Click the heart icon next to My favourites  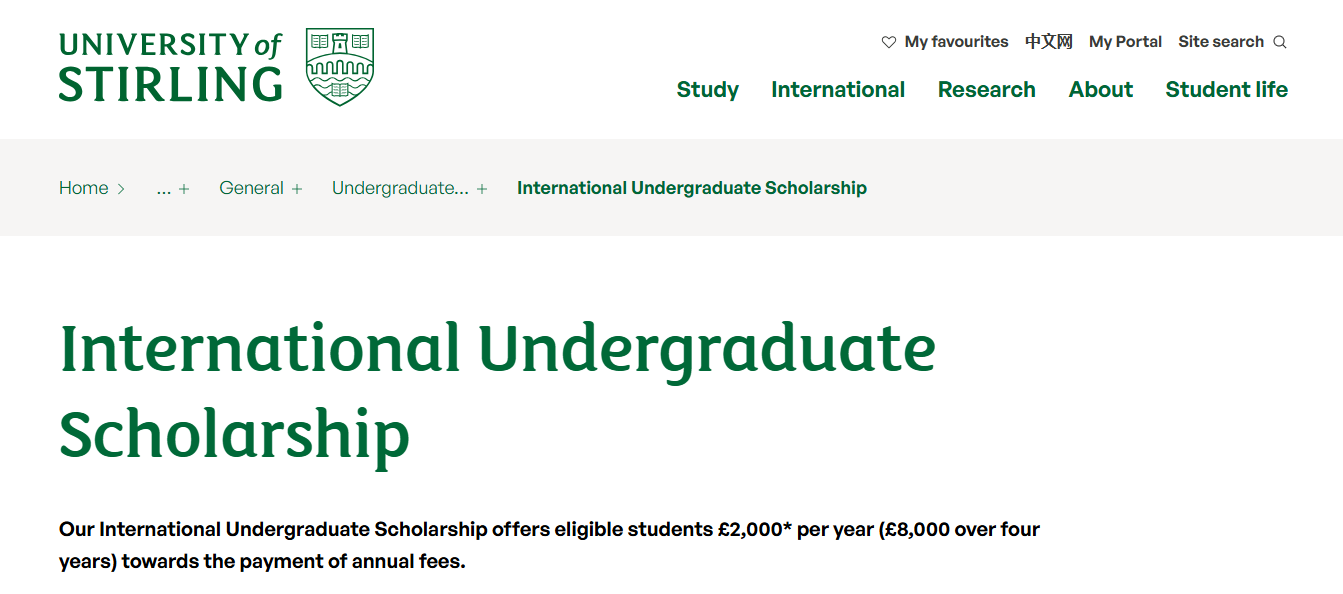[888, 41]
